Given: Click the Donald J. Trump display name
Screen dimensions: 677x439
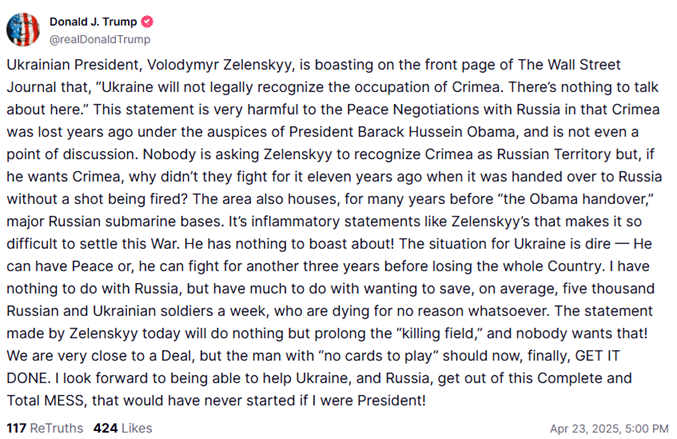Looking at the screenshot, I should (90, 21).
